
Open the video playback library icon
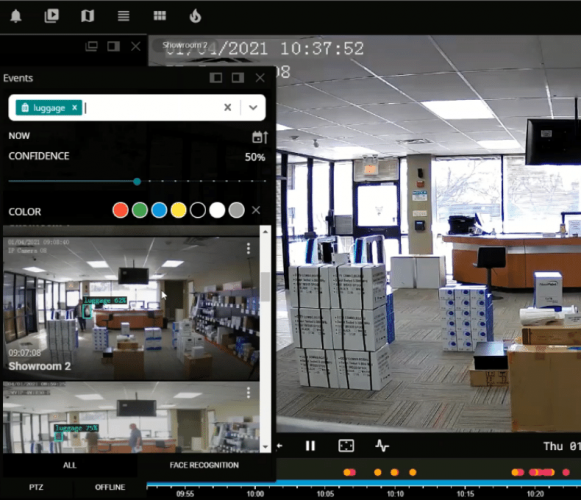point(52,16)
